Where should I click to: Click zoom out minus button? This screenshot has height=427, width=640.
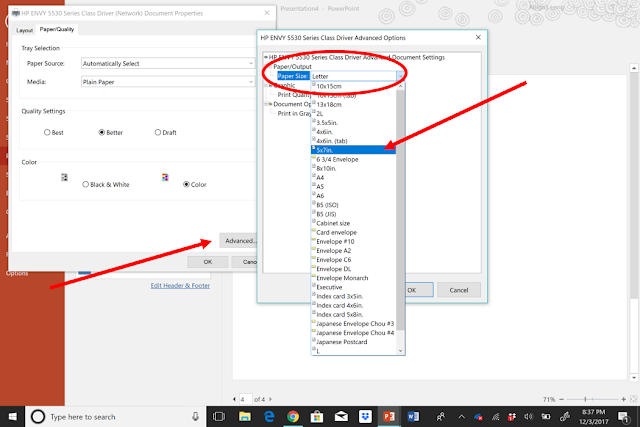pos(562,399)
